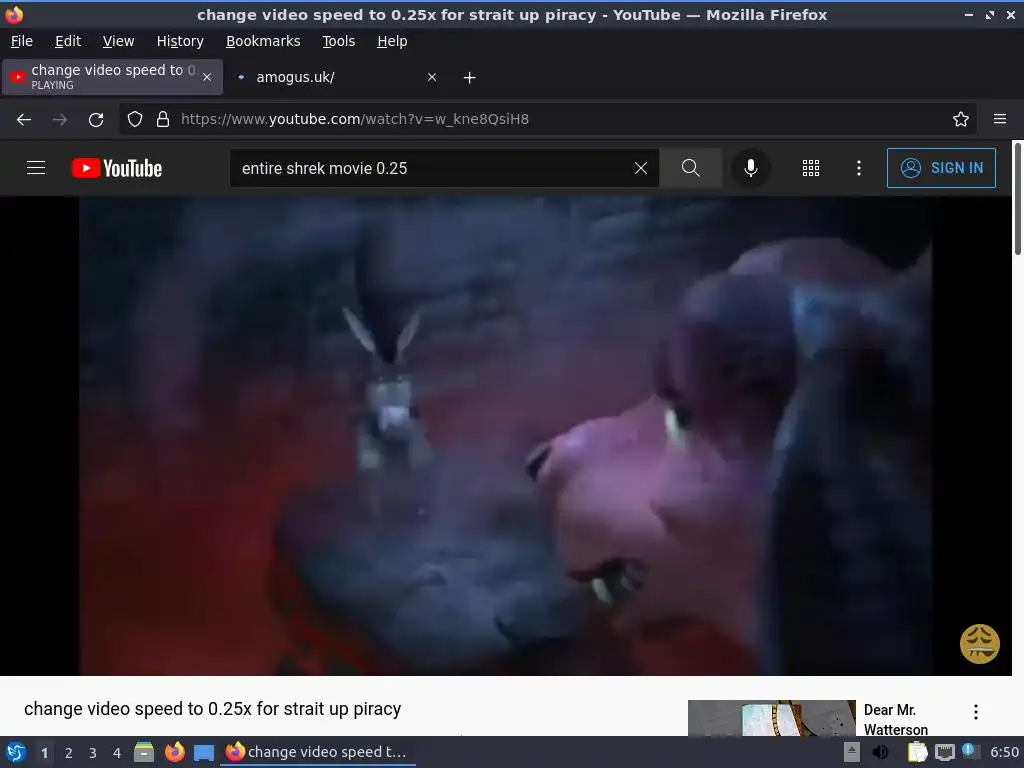Click the show desktop taskbar icon
This screenshot has width=1024, height=768.
click(x=204, y=753)
